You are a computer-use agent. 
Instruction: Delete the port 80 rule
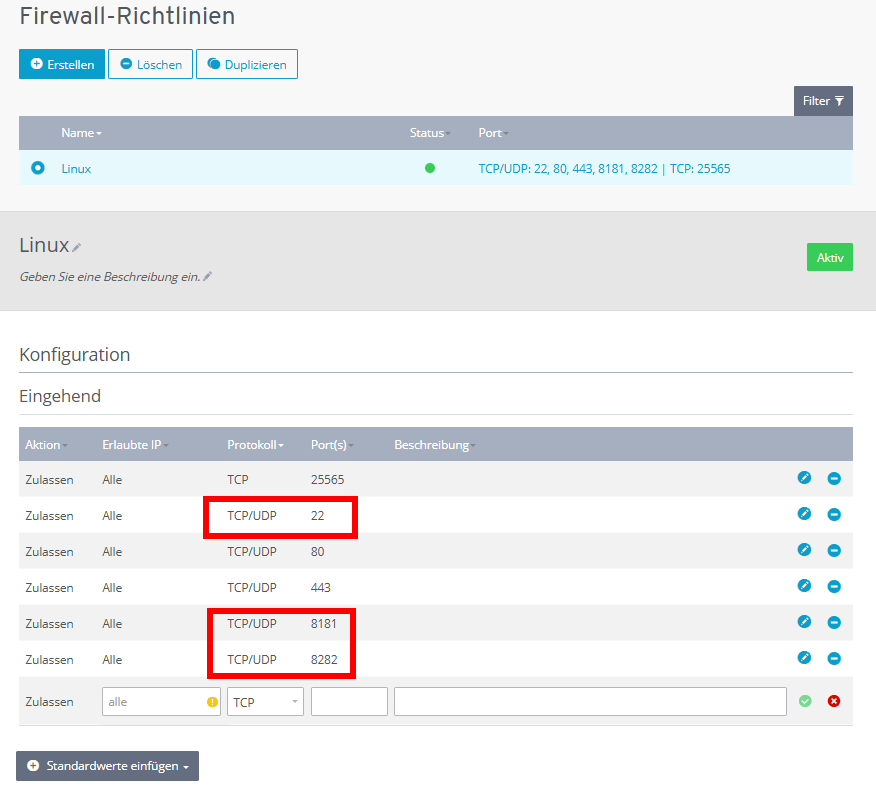tap(834, 551)
